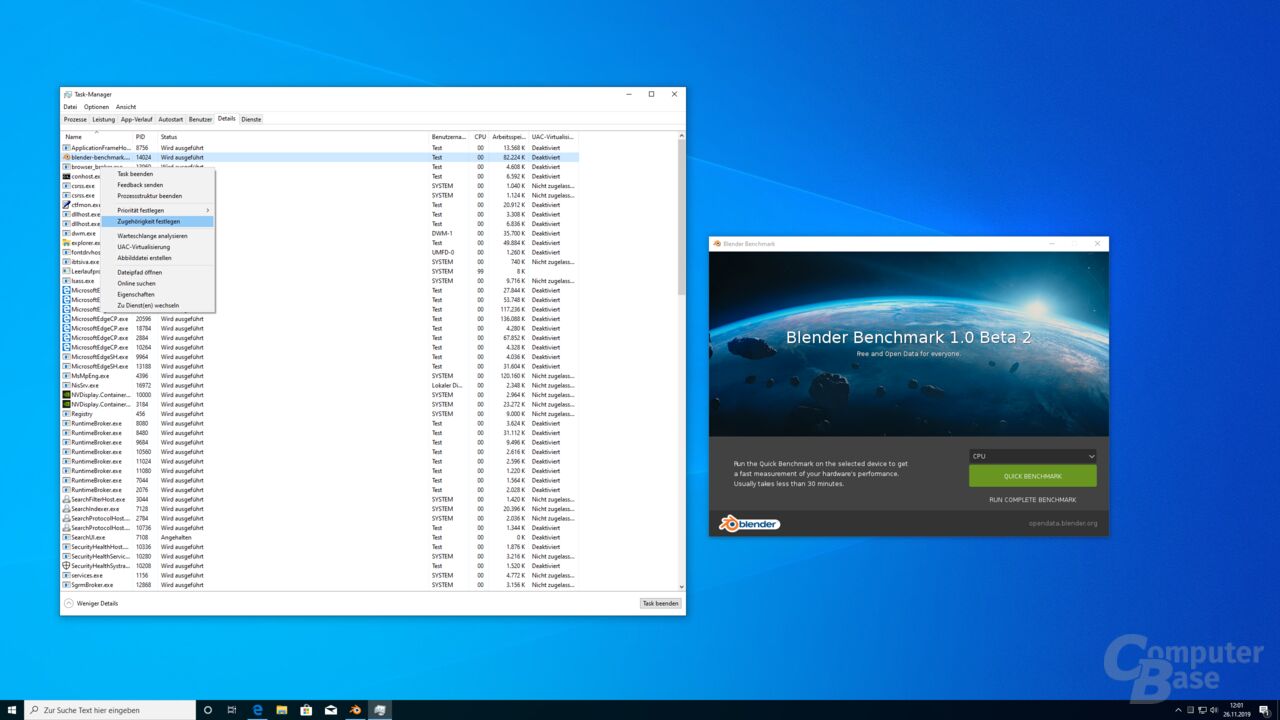Switch to the Benutzer tab
Image resolution: width=1280 pixels, height=720 pixels.
(x=201, y=119)
